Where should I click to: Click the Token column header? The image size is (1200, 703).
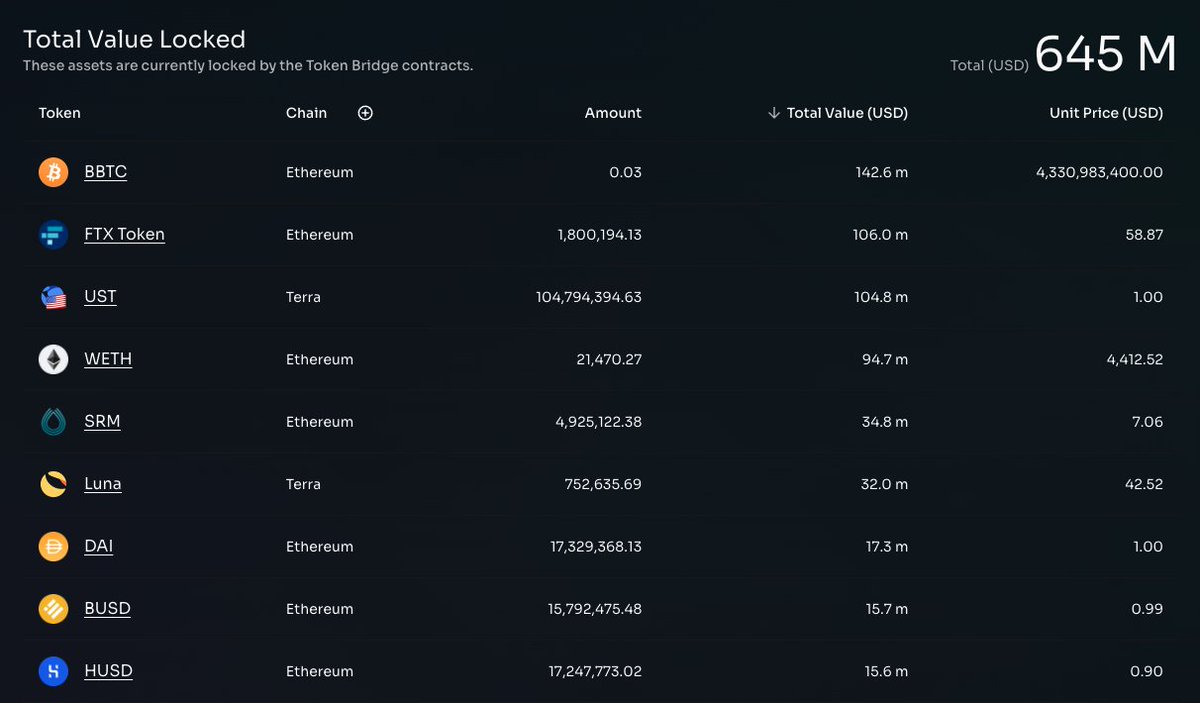click(60, 113)
